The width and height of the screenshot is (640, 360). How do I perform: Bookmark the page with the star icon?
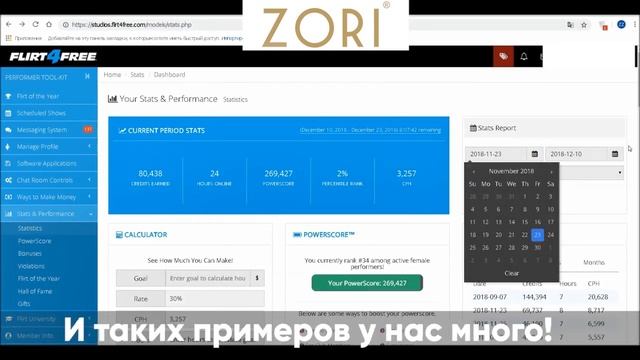pyautogui.click(x=584, y=25)
